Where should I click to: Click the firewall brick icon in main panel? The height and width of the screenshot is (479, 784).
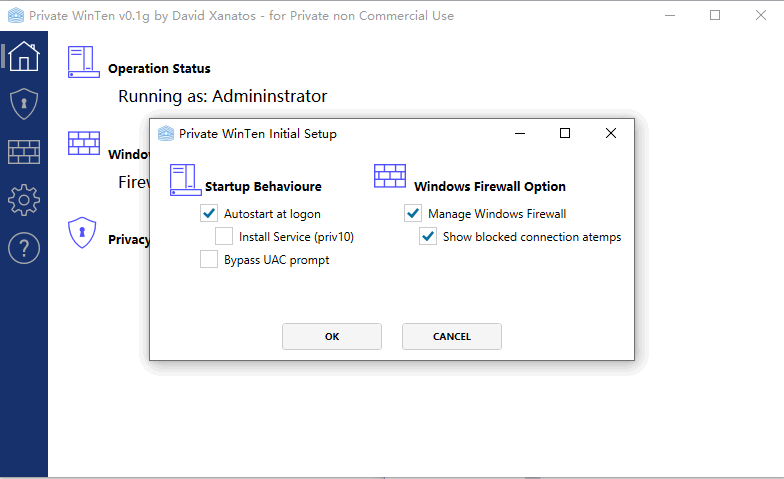click(83, 143)
